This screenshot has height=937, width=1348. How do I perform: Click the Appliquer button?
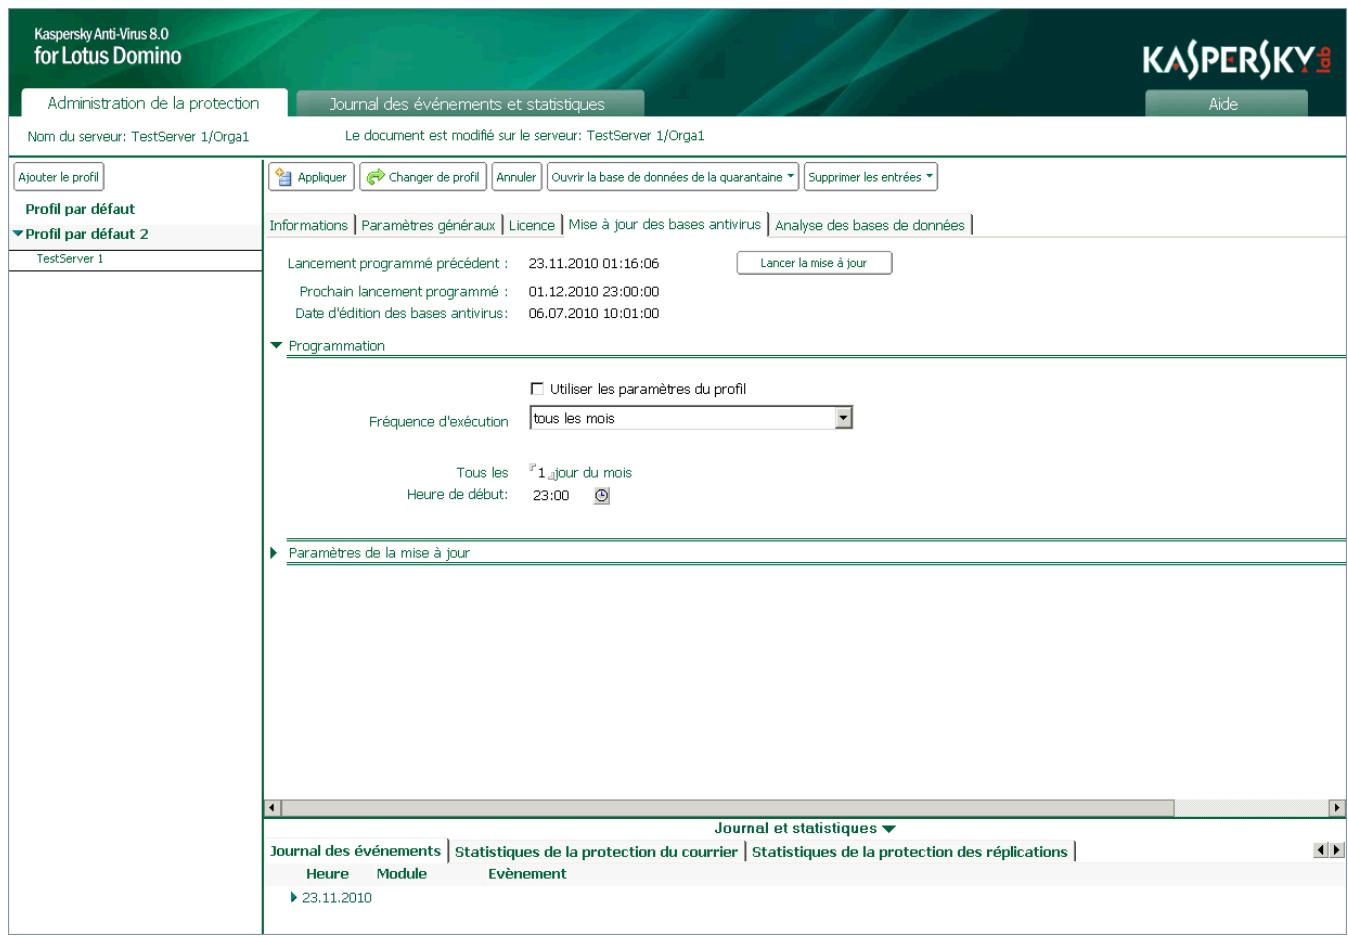click(x=311, y=177)
